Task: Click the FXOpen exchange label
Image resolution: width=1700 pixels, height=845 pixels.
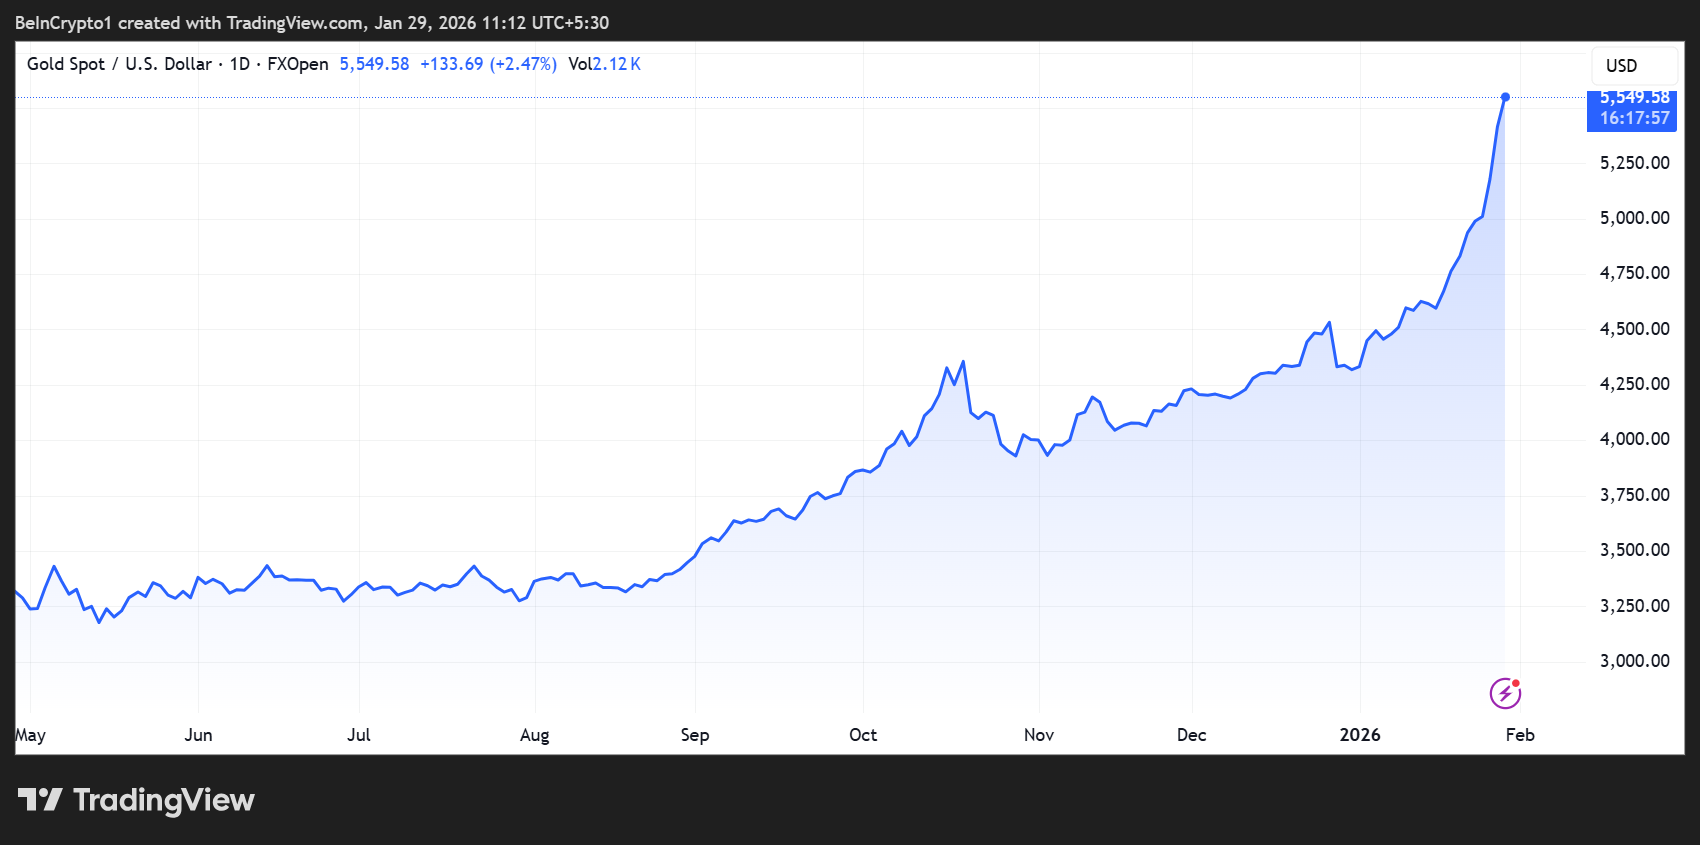Action: click(x=298, y=64)
